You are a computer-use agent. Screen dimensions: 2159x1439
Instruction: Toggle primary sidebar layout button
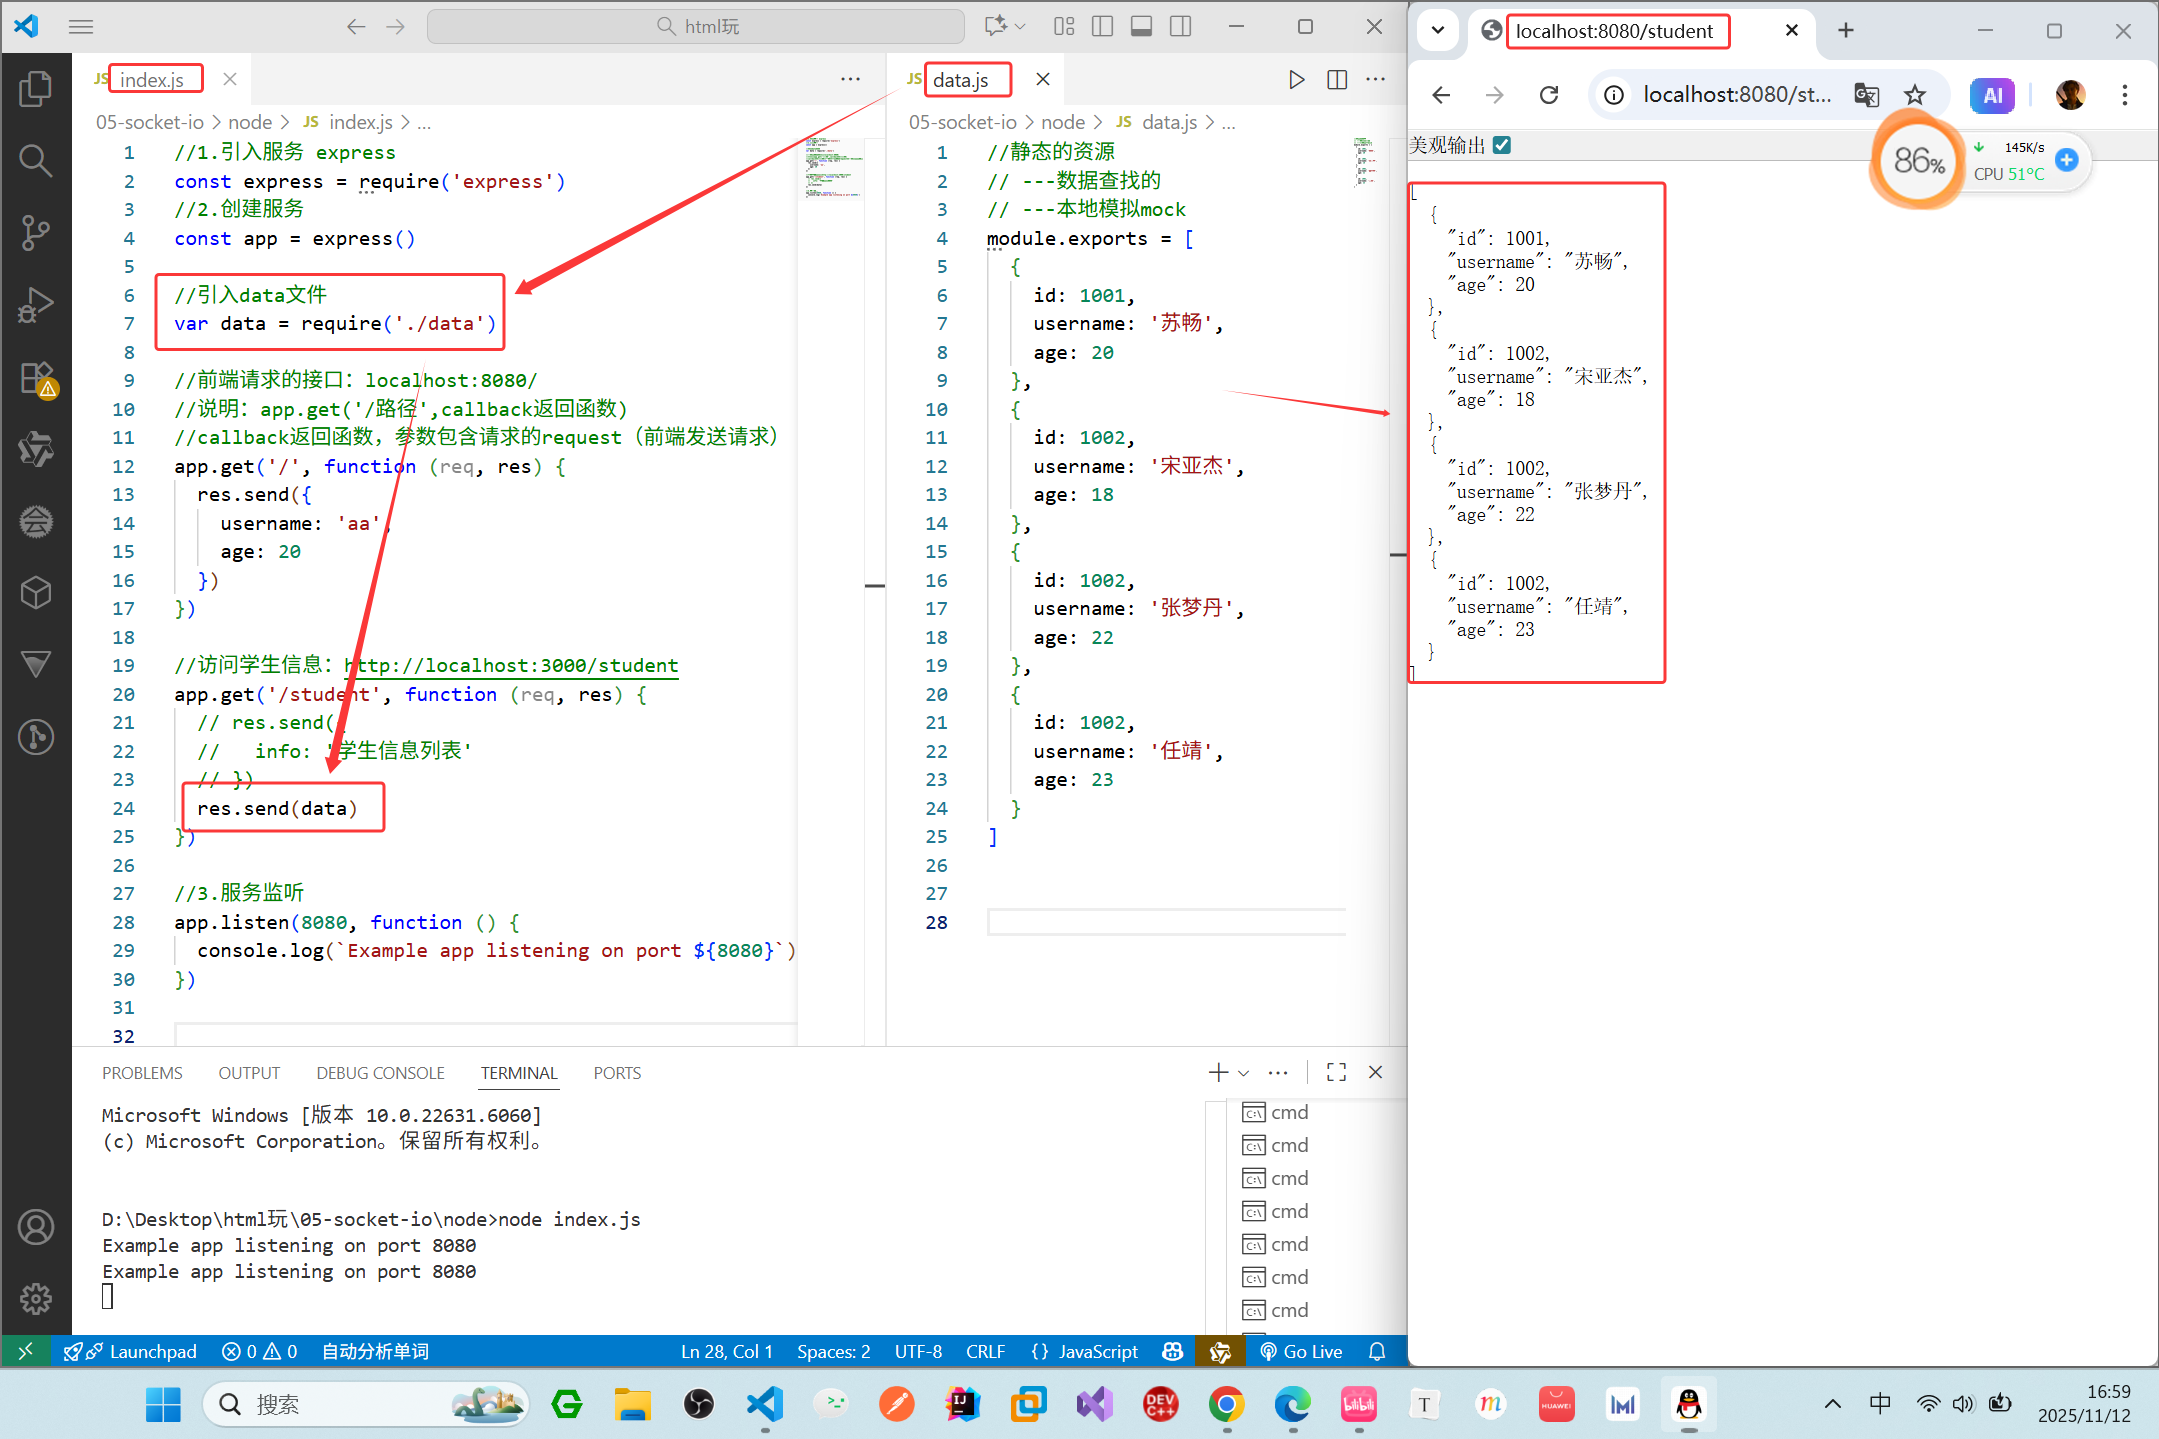pyautogui.click(x=1102, y=27)
